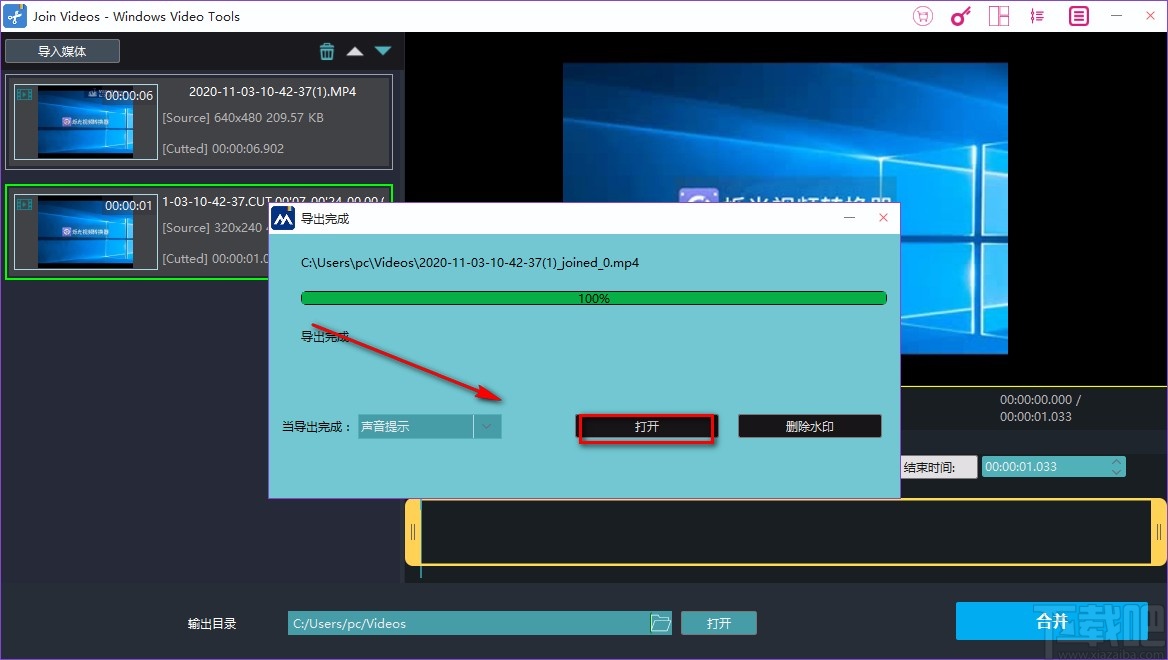Move clip up with the white triangle icon

355,50
